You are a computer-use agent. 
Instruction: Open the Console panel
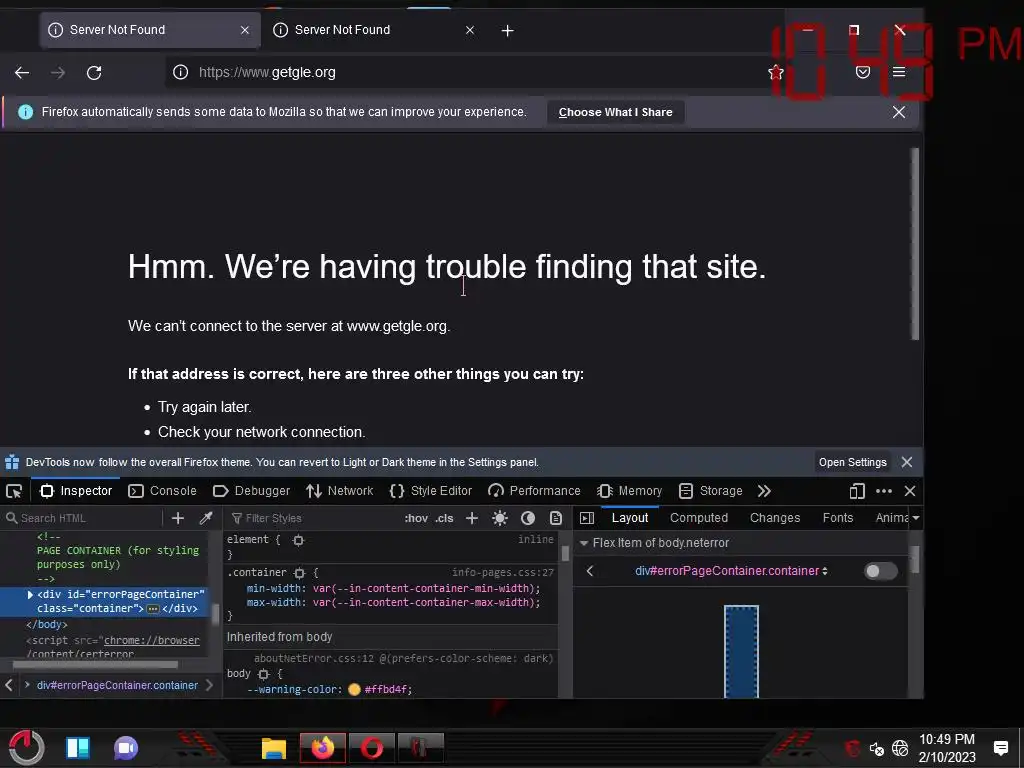[163, 491]
